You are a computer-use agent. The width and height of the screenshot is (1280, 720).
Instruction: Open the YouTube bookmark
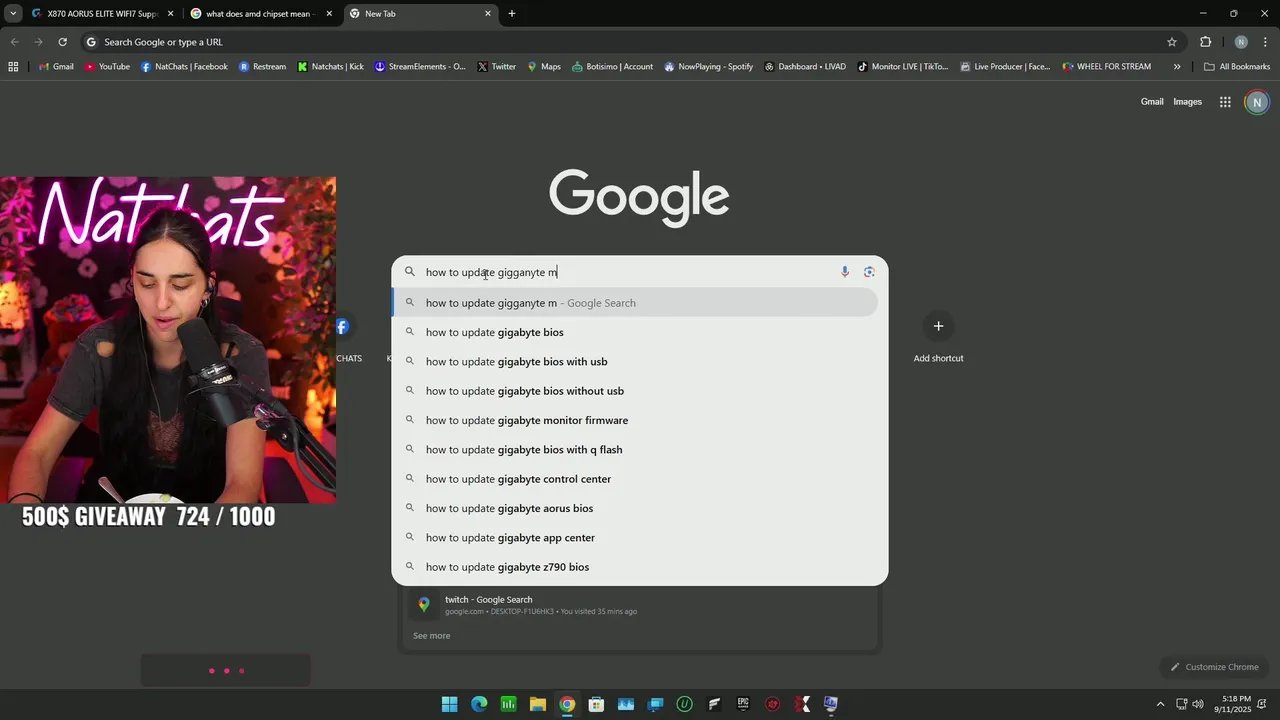(x=107, y=67)
